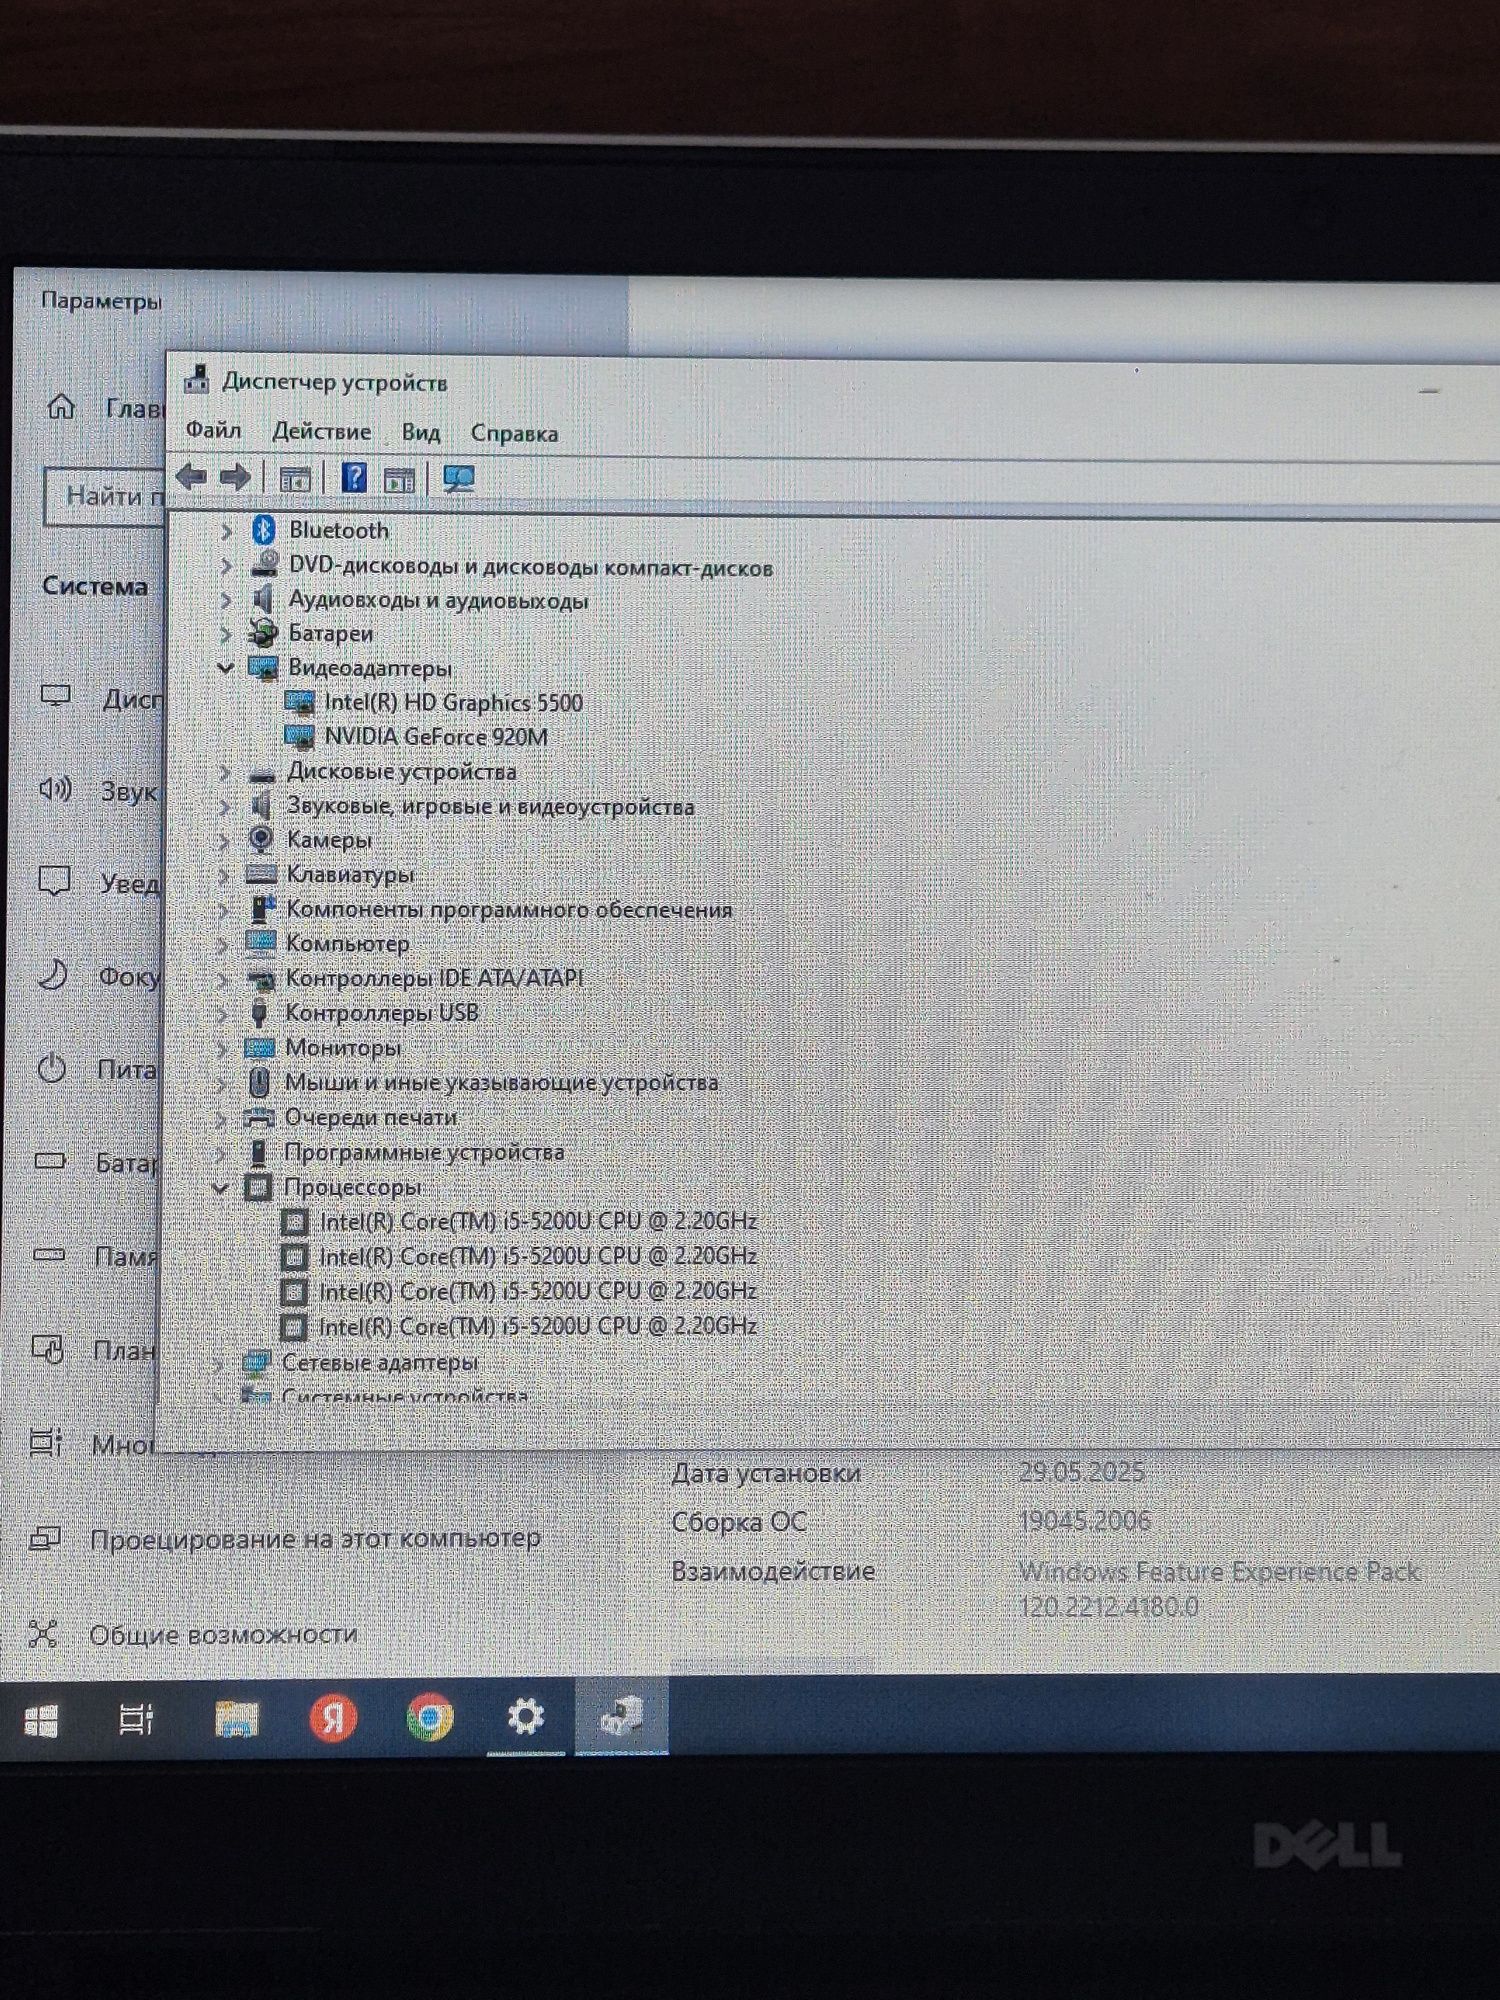Open the Вид menu
1500x2000 pixels.
pos(421,432)
